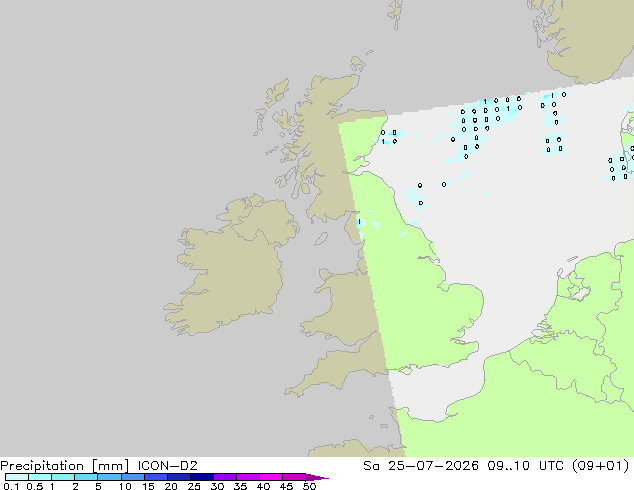Image resolution: width=634 pixels, height=490 pixels.
Task: Click the Faroe Islands at top
Action: pyautogui.click(x=395, y=14)
